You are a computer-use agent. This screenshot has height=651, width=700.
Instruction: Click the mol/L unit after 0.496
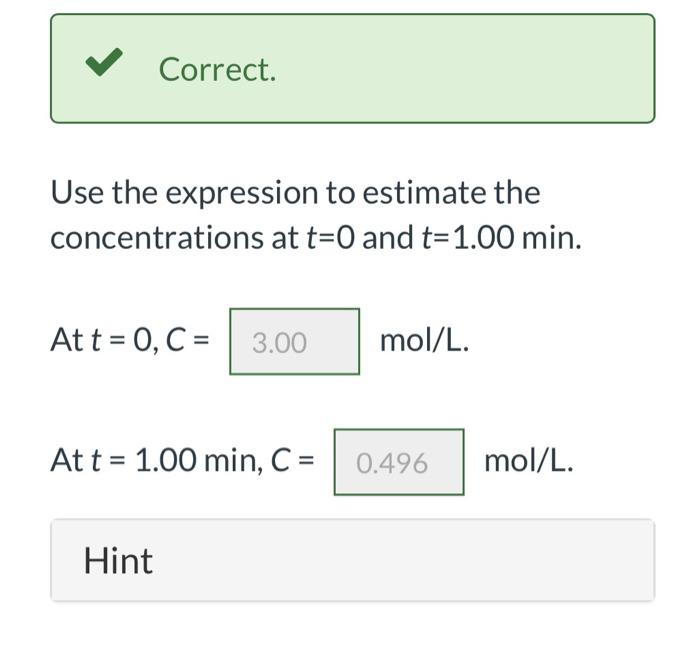point(529,460)
